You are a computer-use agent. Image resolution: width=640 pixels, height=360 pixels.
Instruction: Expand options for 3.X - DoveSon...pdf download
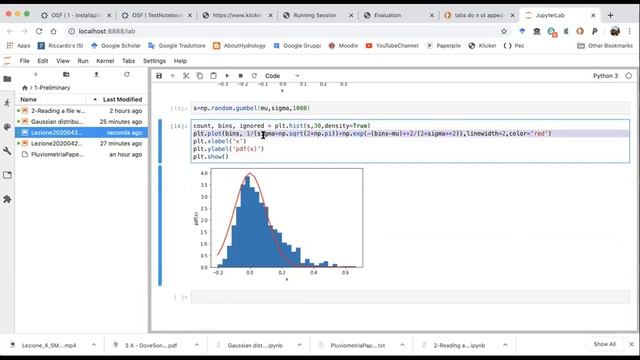tap(196, 345)
